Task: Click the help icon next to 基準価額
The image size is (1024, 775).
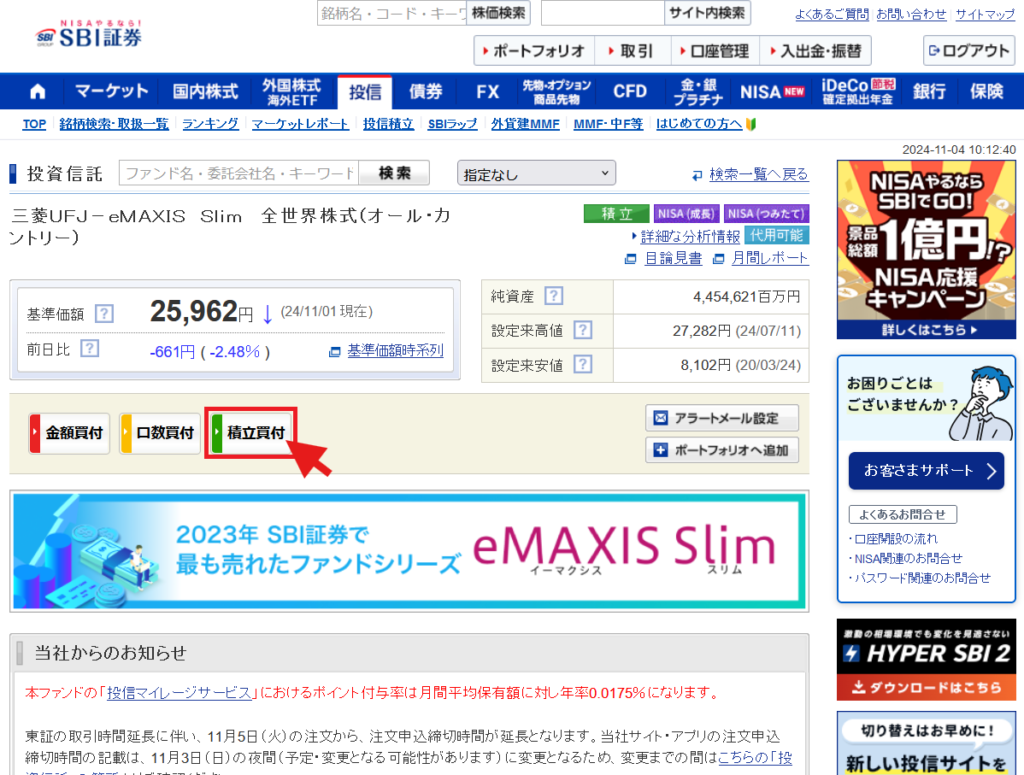Action: pos(104,314)
